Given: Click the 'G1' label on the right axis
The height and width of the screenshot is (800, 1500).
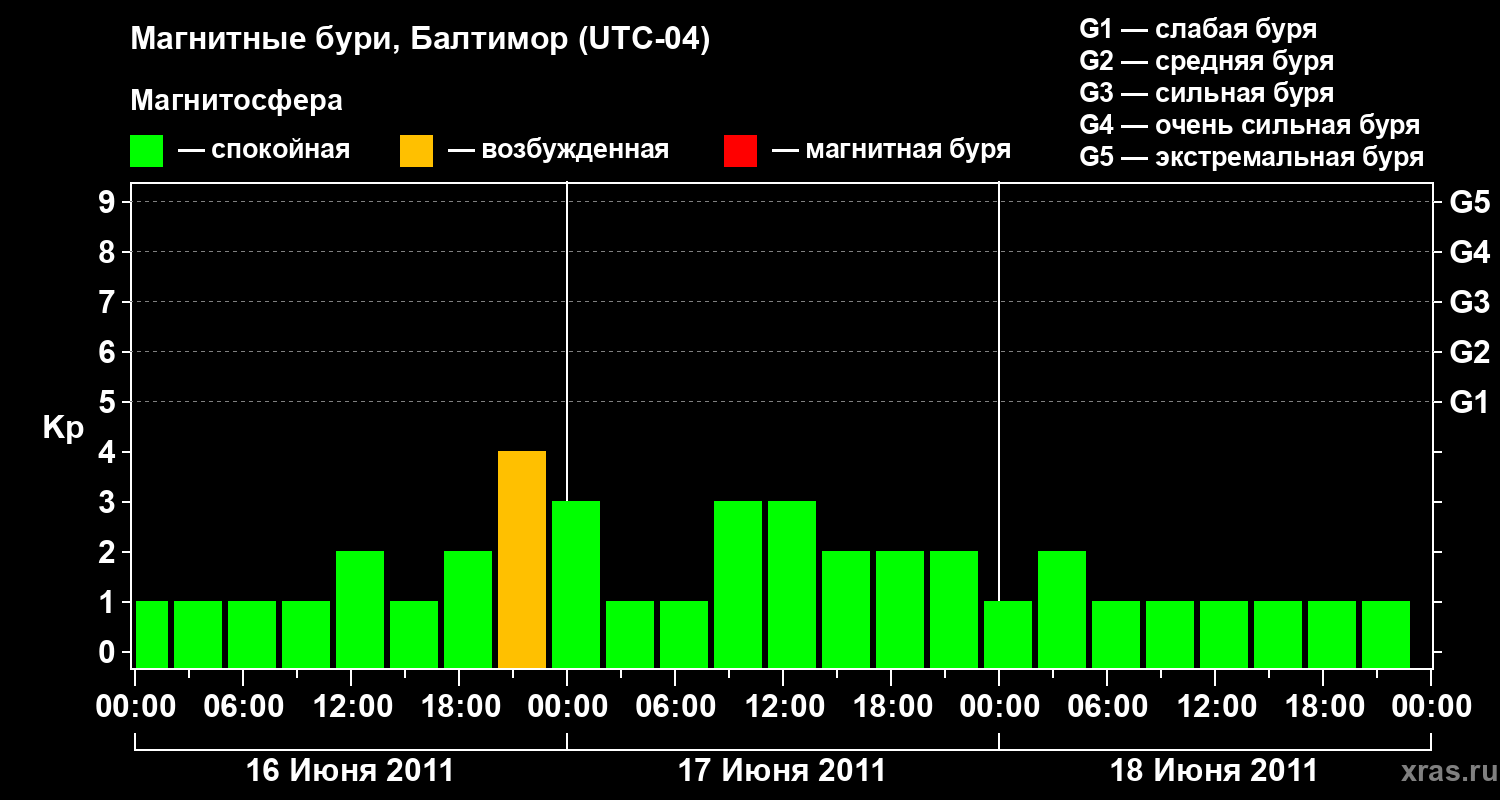Looking at the screenshot, I should [x=1469, y=403].
